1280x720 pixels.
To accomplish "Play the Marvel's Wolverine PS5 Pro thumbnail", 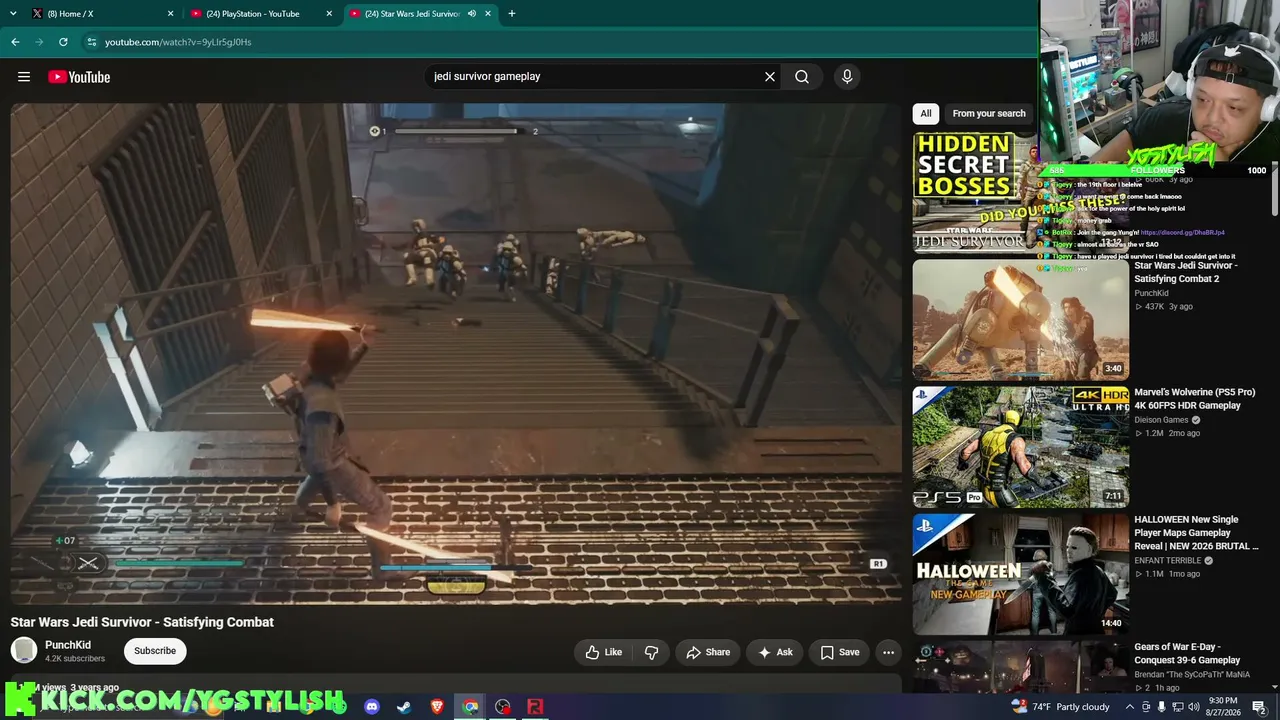I will tap(1021, 447).
